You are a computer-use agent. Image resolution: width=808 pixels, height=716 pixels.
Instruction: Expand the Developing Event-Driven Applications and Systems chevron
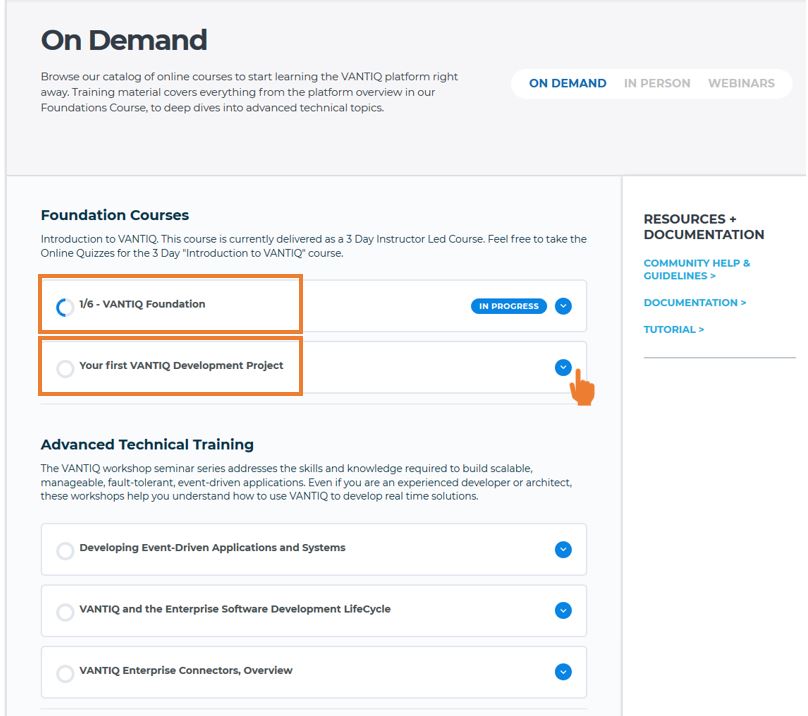click(563, 549)
